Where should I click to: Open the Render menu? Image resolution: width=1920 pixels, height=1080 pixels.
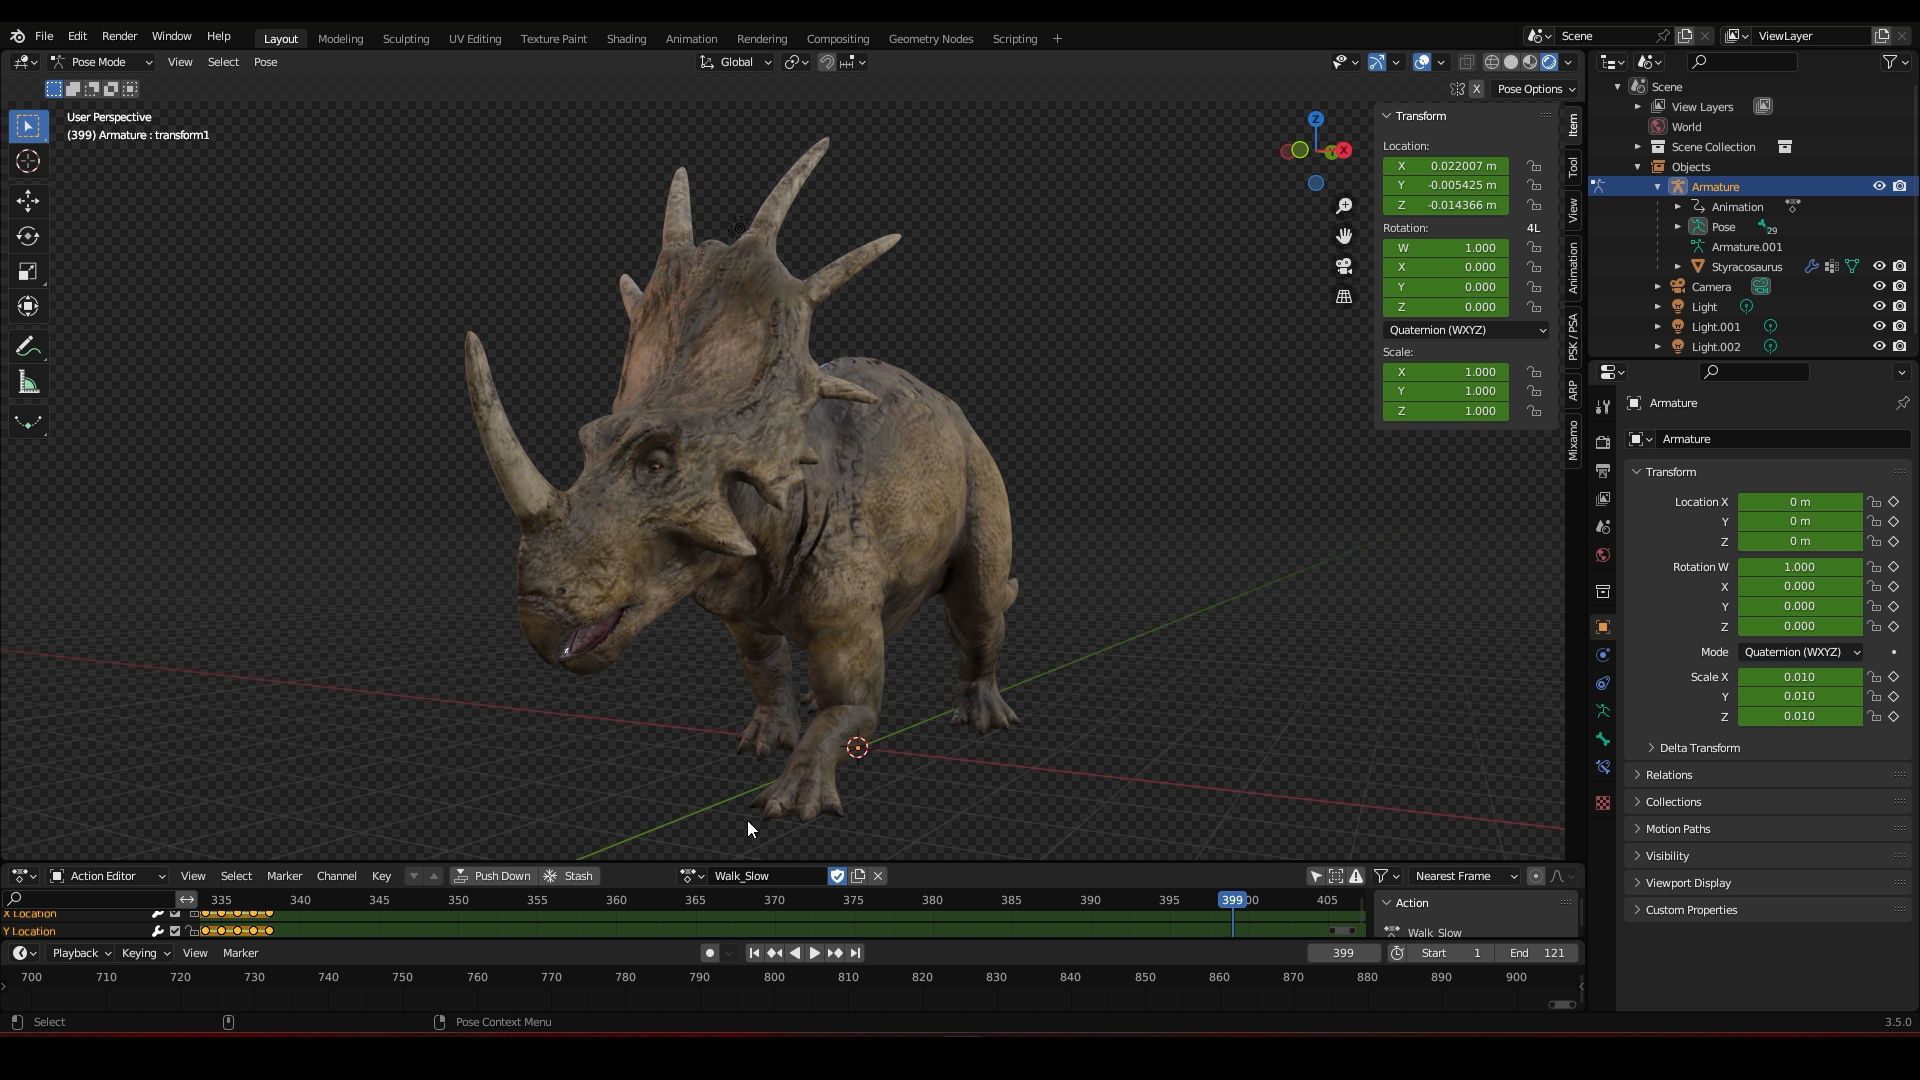pos(119,36)
